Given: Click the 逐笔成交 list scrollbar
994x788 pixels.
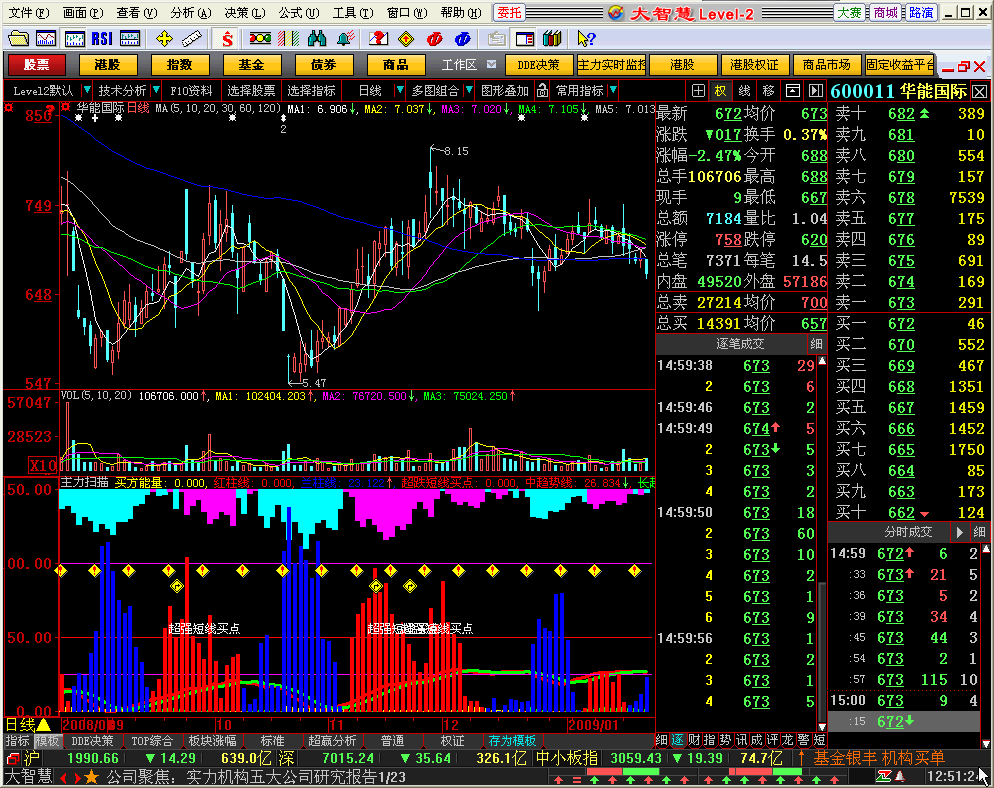Looking at the screenshot, I should tap(822, 544).
